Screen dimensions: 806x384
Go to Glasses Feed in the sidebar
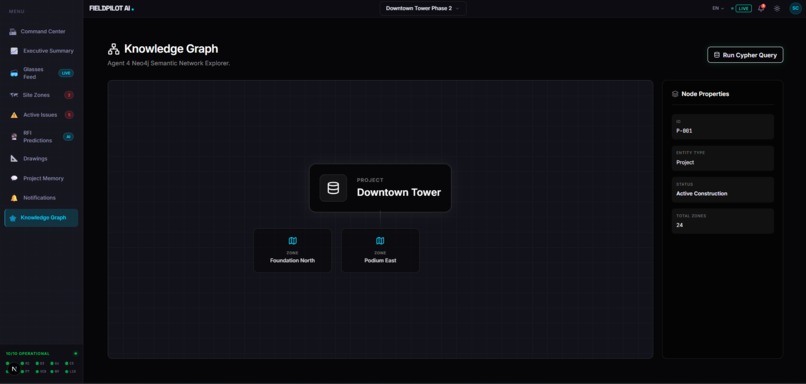[41, 74]
